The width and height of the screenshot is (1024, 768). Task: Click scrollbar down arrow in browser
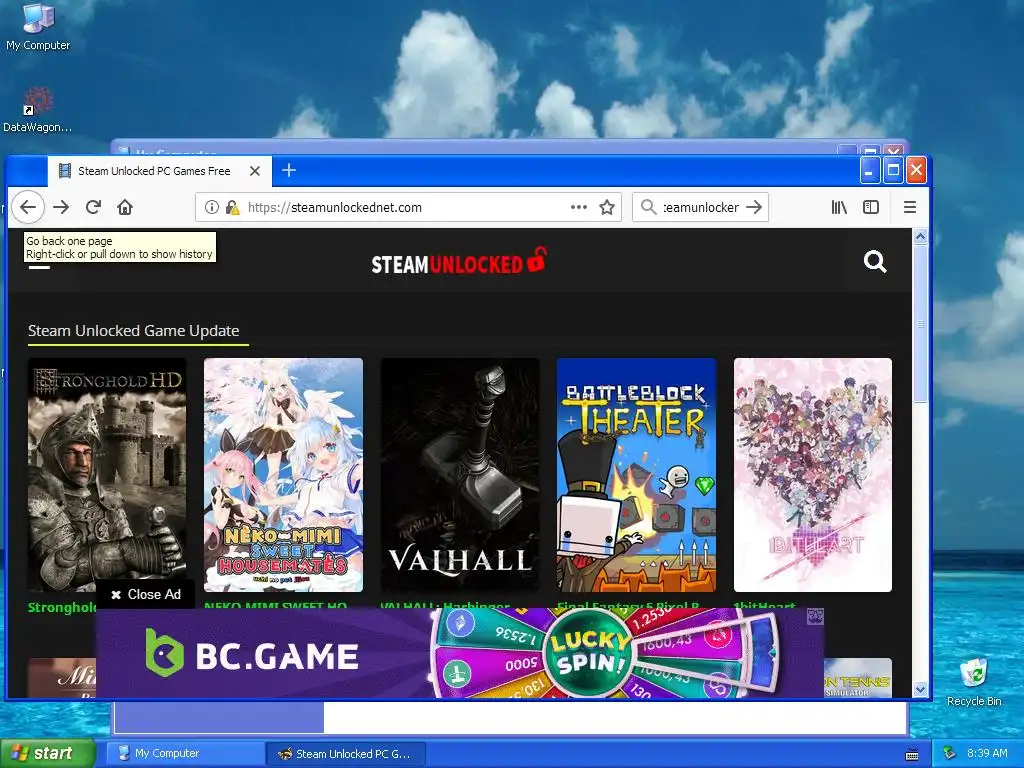click(920, 689)
